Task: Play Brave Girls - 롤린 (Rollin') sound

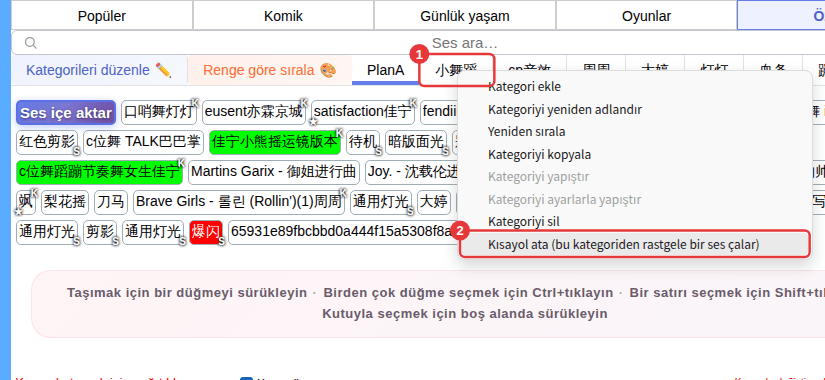Action: [x=239, y=202]
